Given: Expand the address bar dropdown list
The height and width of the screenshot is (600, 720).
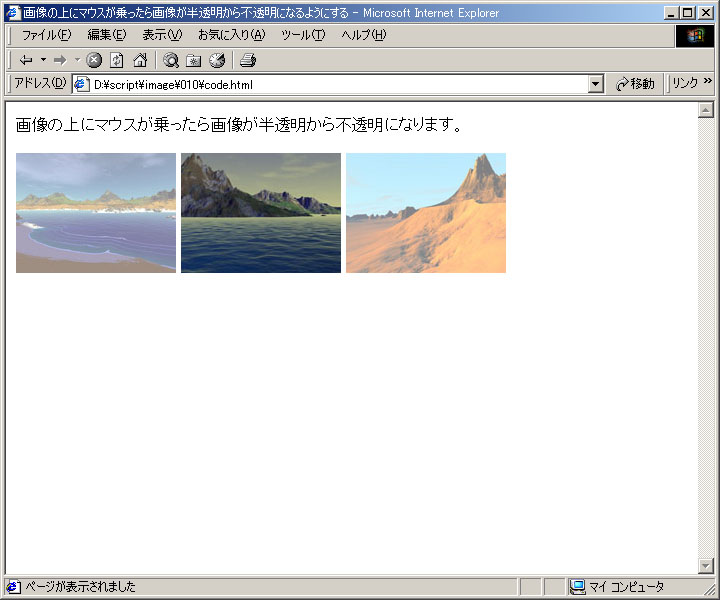Looking at the screenshot, I should pos(596,84).
